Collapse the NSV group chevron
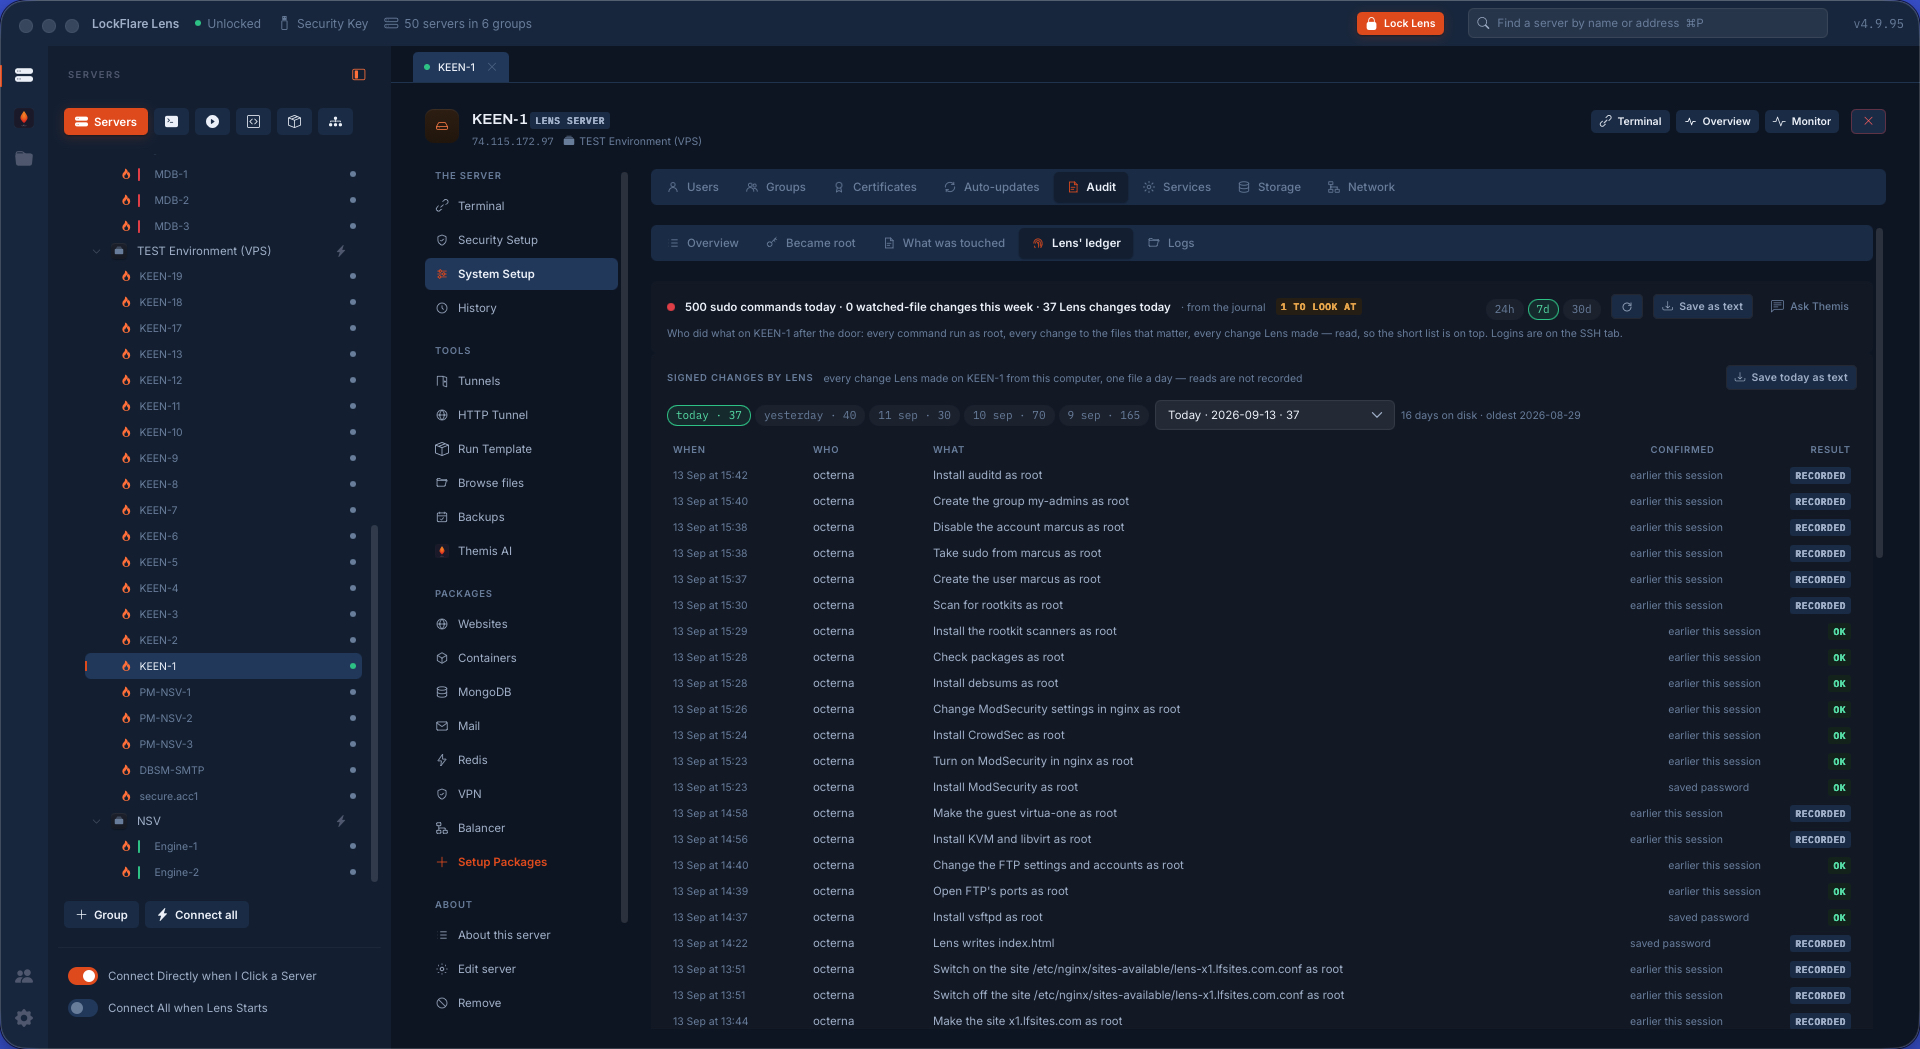 pyautogui.click(x=97, y=821)
